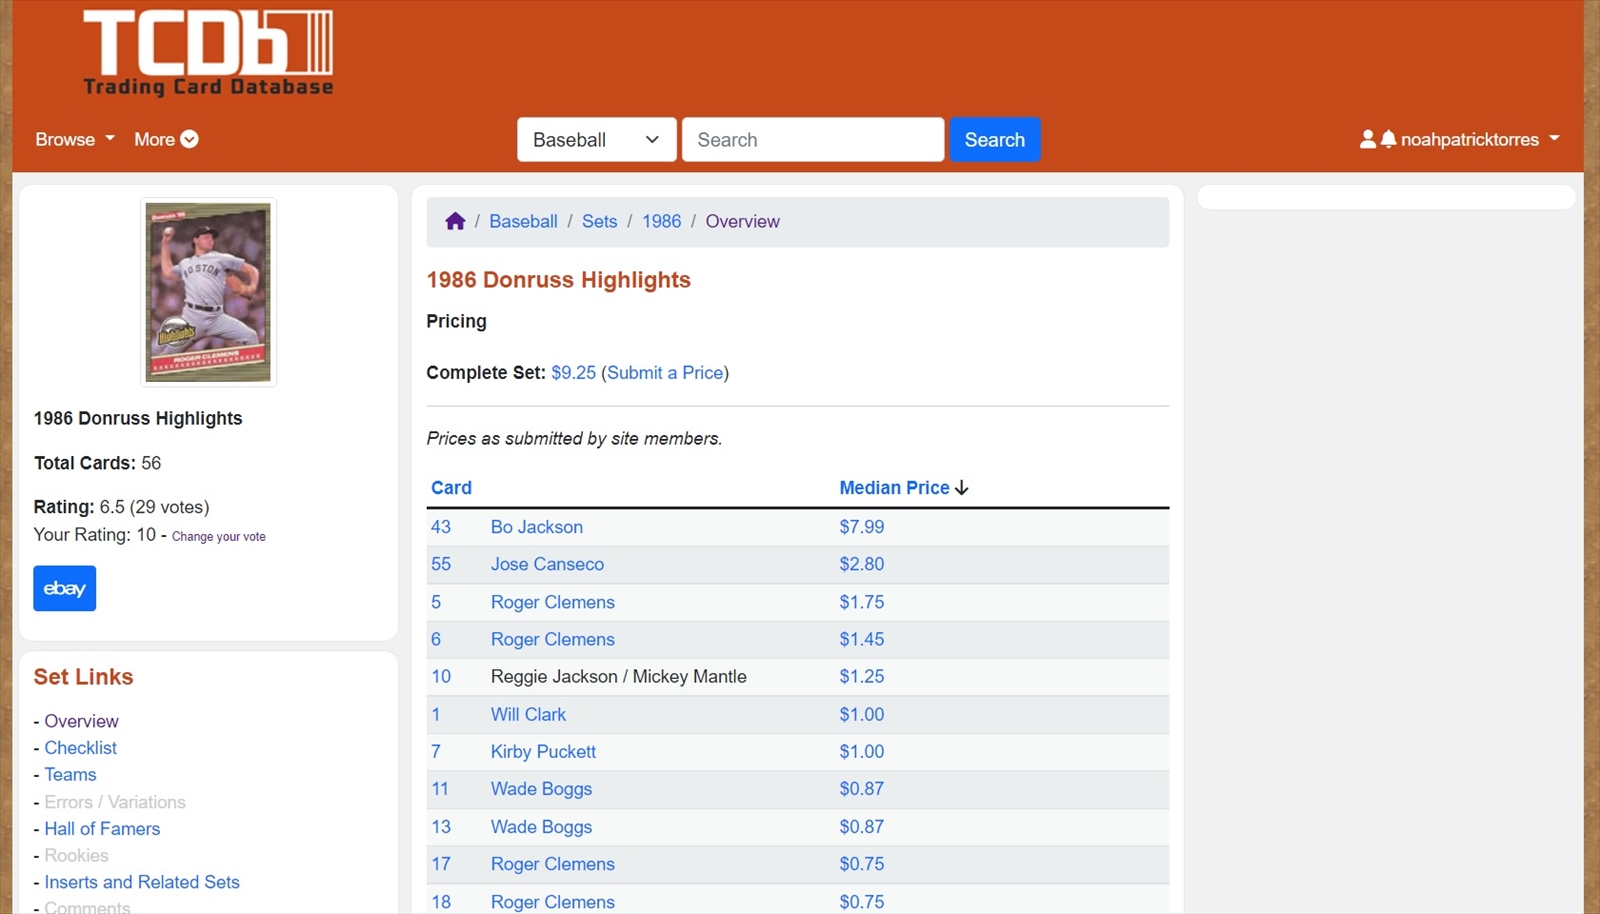Image resolution: width=1600 pixels, height=914 pixels.
Task: Click the $1.25 Reggie Jackson price
Action: [x=862, y=677]
